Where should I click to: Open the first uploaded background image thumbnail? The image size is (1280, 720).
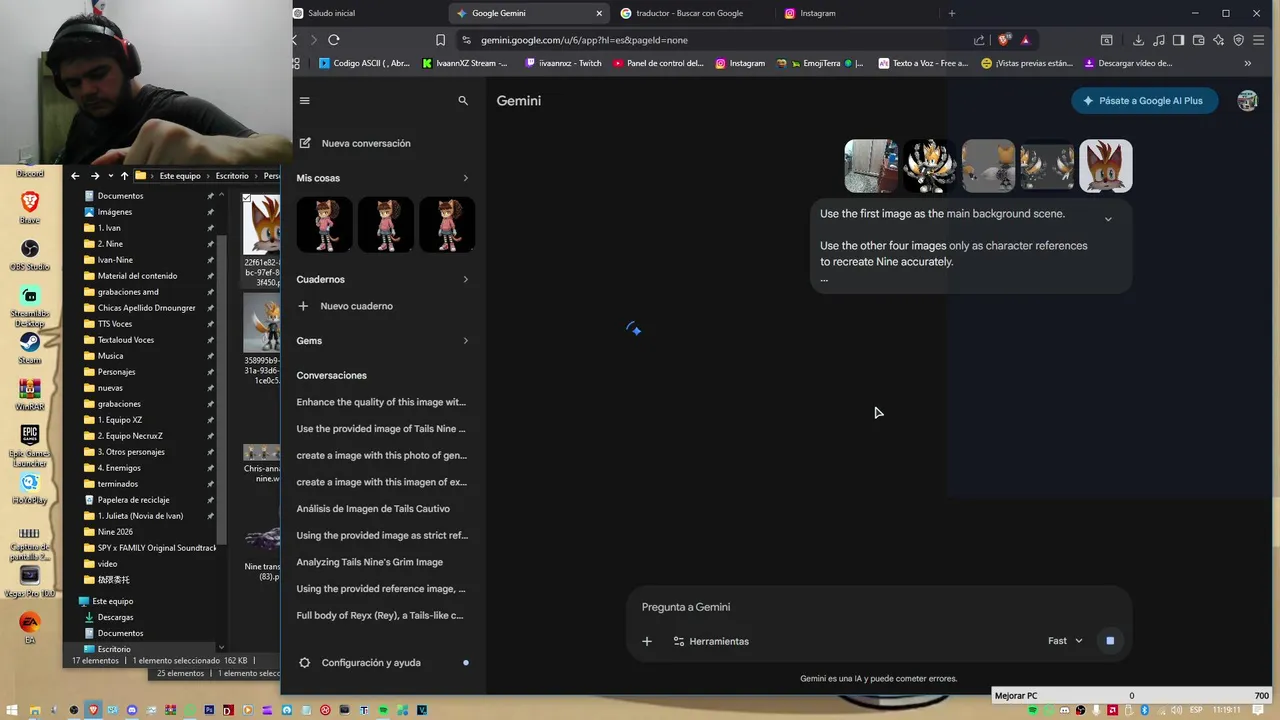point(871,166)
